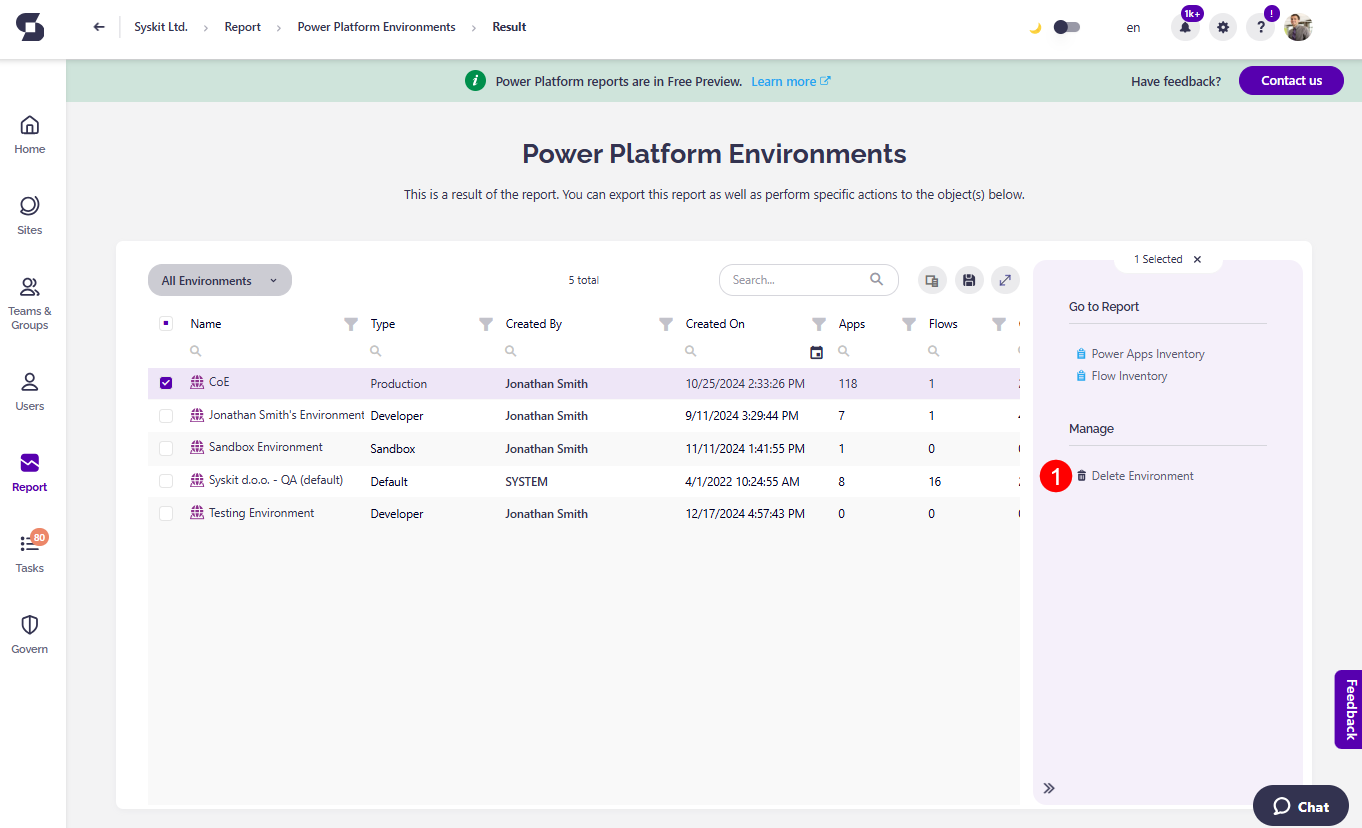Open the Govern section
The image size is (1362, 828).
(x=29, y=634)
